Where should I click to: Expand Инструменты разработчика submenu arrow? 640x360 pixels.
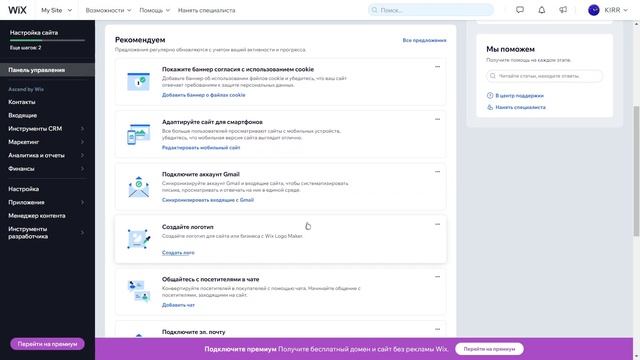coord(82,233)
